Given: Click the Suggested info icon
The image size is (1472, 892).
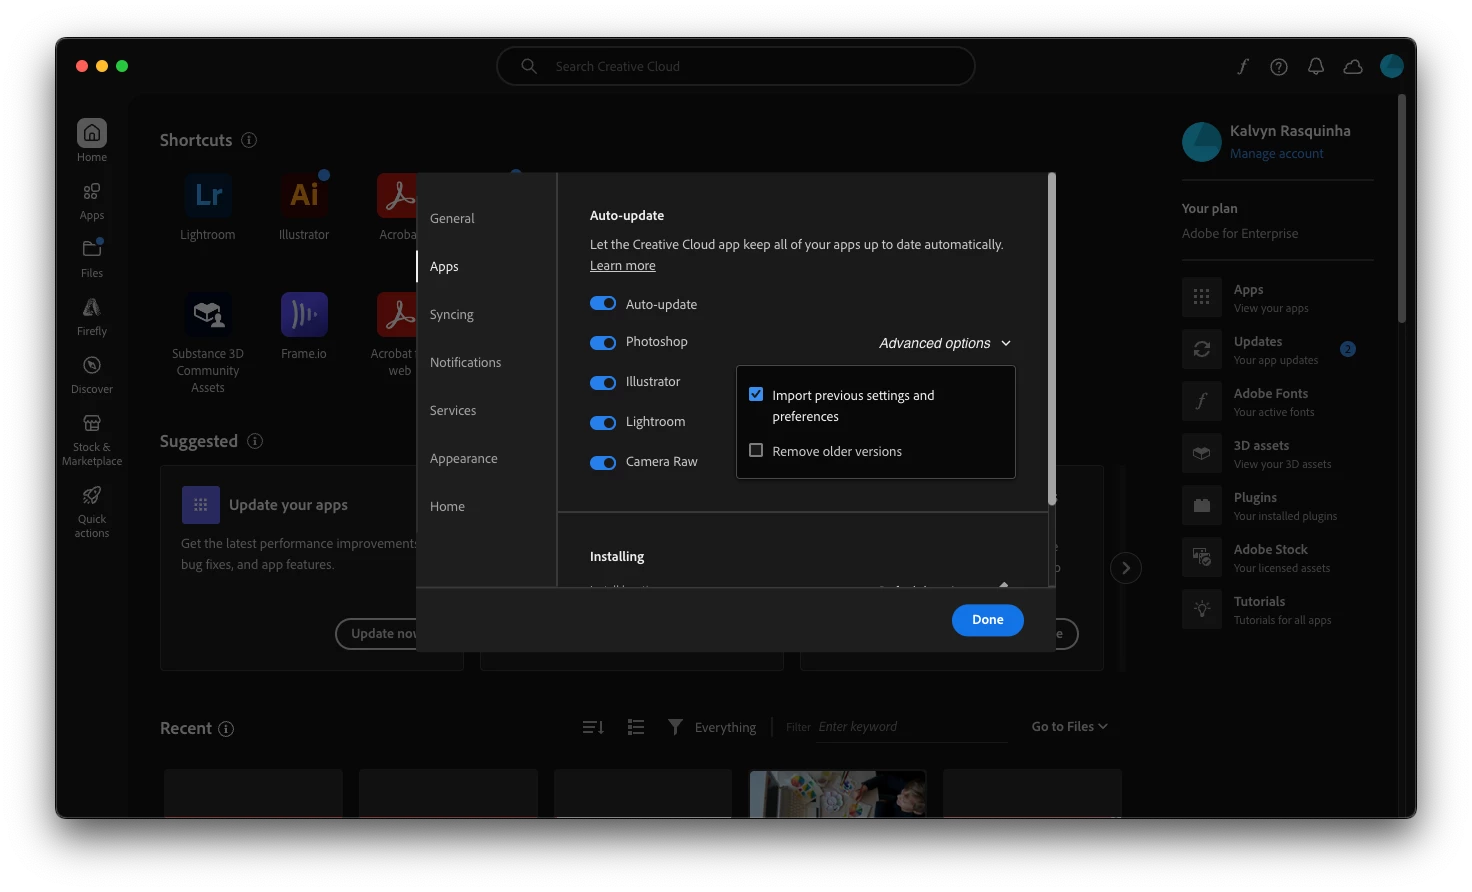Looking at the screenshot, I should click(x=255, y=441).
